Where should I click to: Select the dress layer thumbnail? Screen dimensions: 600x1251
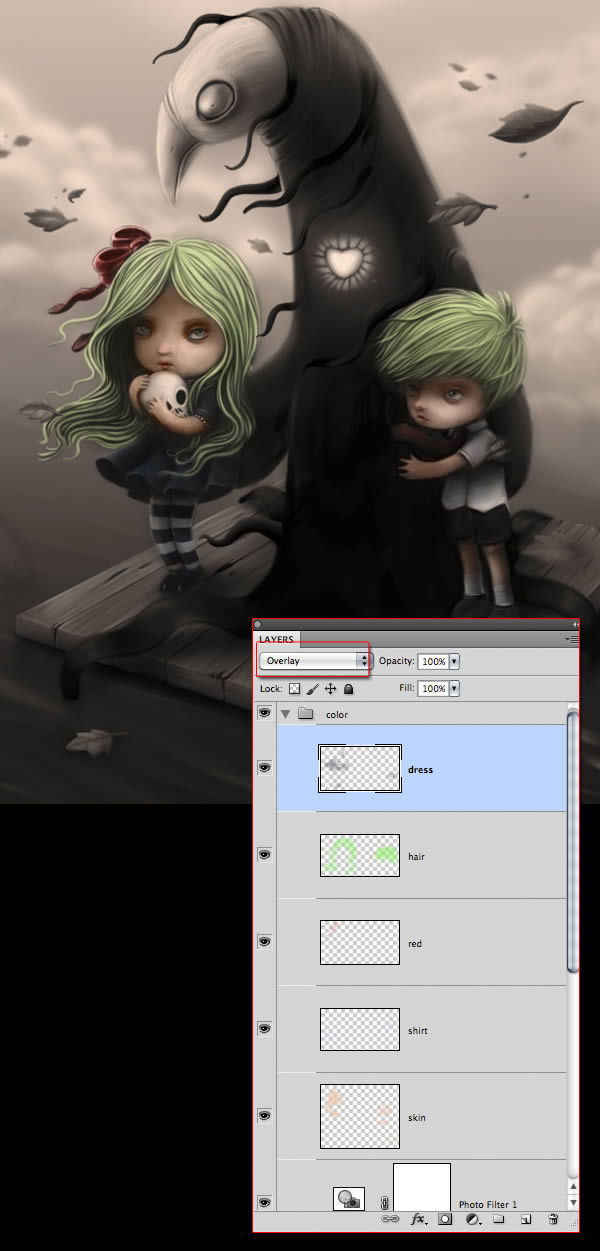point(360,768)
